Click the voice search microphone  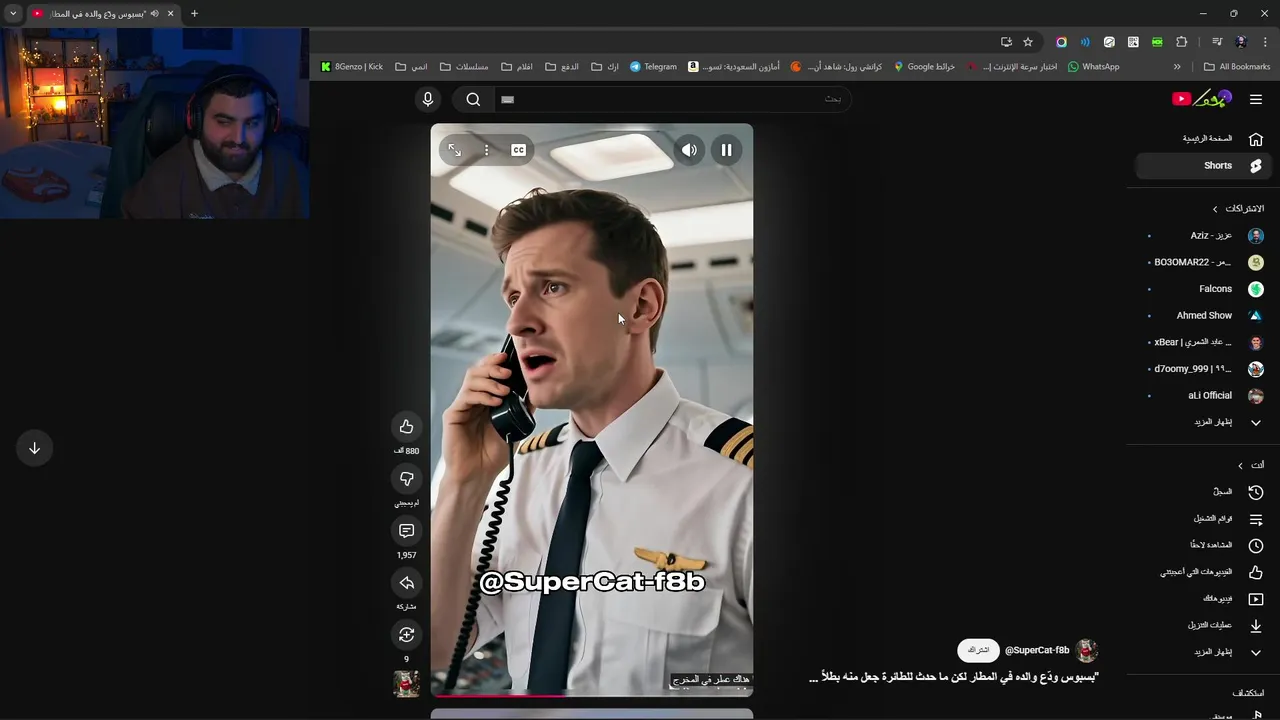pos(428,99)
